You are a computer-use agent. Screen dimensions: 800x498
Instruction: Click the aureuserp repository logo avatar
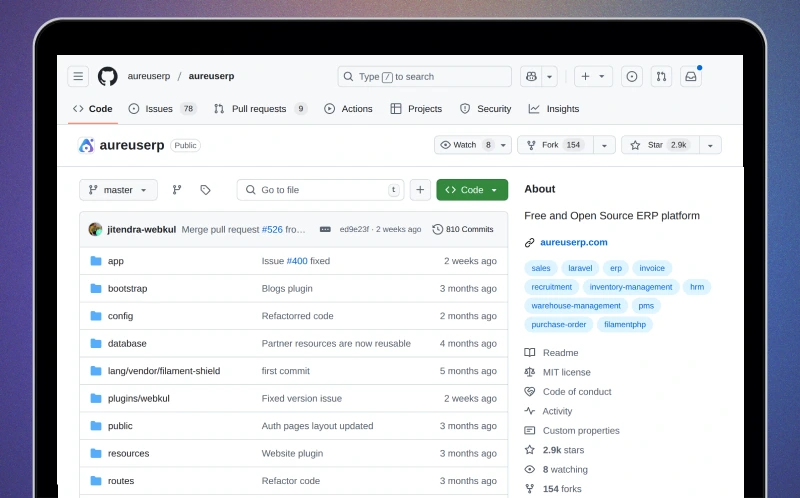86,145
